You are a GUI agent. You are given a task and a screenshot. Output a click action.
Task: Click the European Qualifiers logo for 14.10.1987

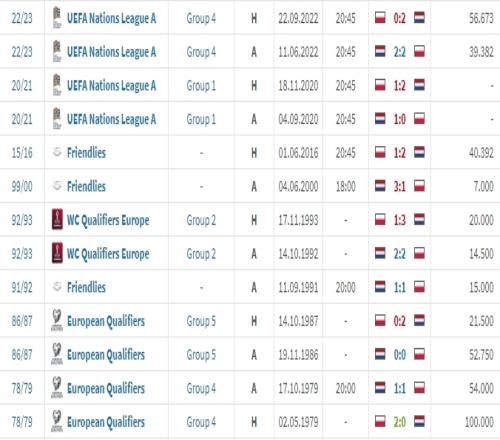pos(57,320)
